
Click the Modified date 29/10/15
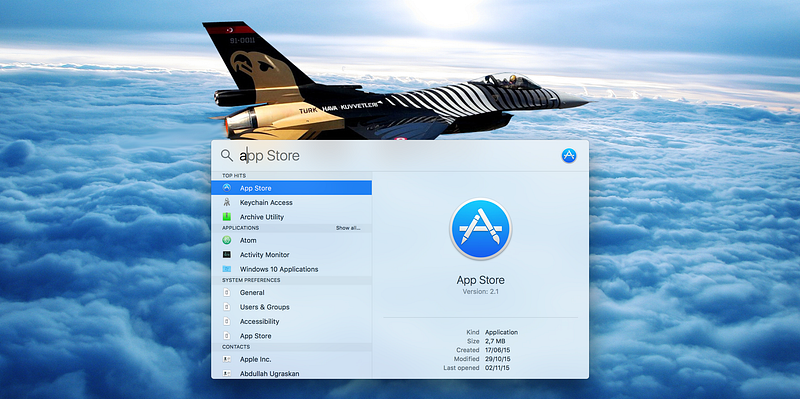point(497,359)
